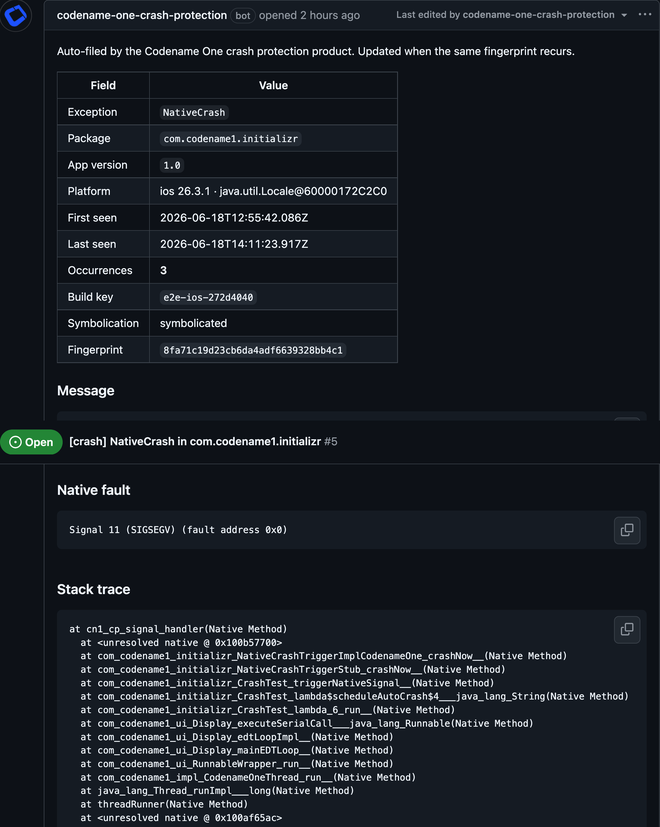Image resolution: width=660 pixels, height=827 pixels.
Task: Select the Build key e2e-ios-272d4040
Action: click(208, 297)
